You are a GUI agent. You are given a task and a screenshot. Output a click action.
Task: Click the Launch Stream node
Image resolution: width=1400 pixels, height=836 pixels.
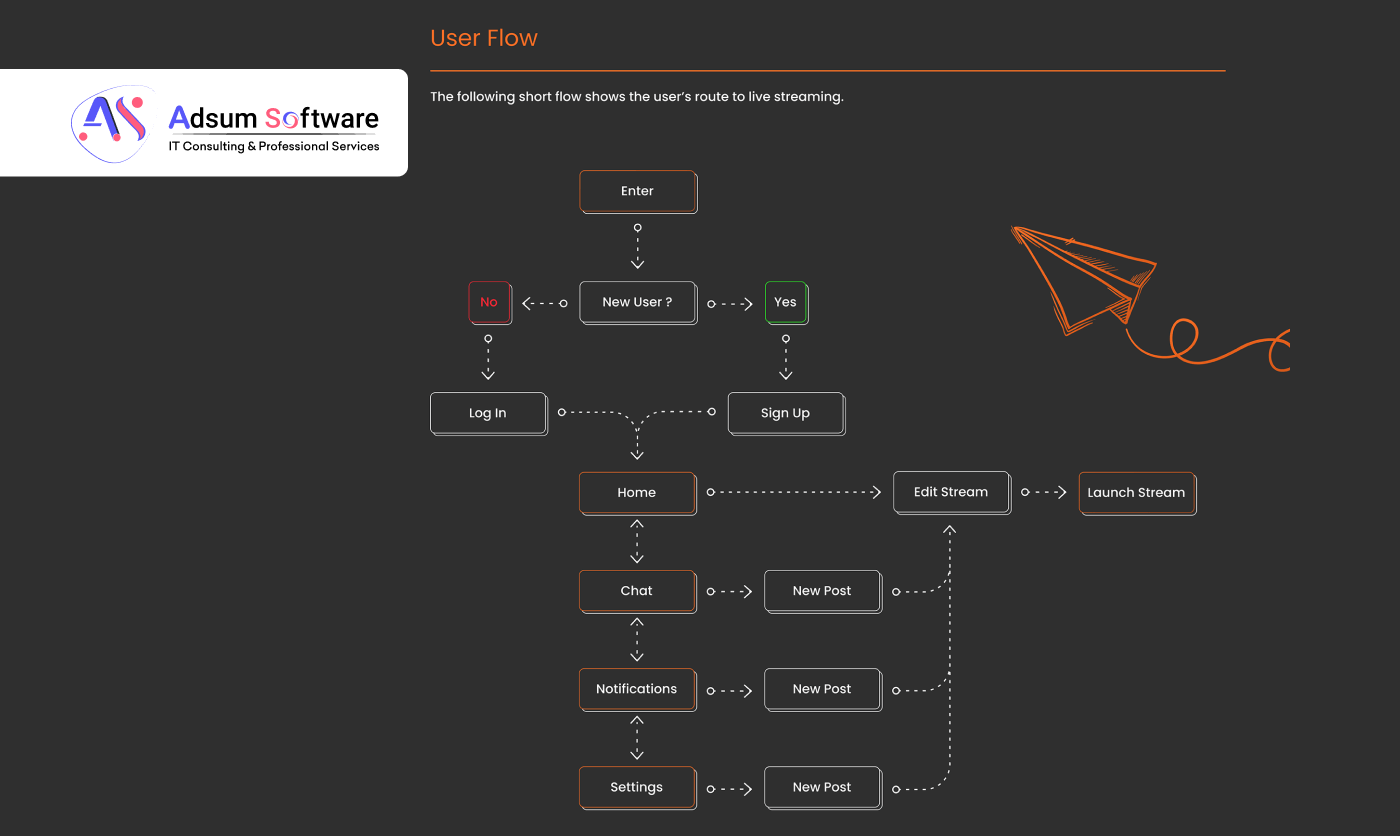(x=1137, y=493)
